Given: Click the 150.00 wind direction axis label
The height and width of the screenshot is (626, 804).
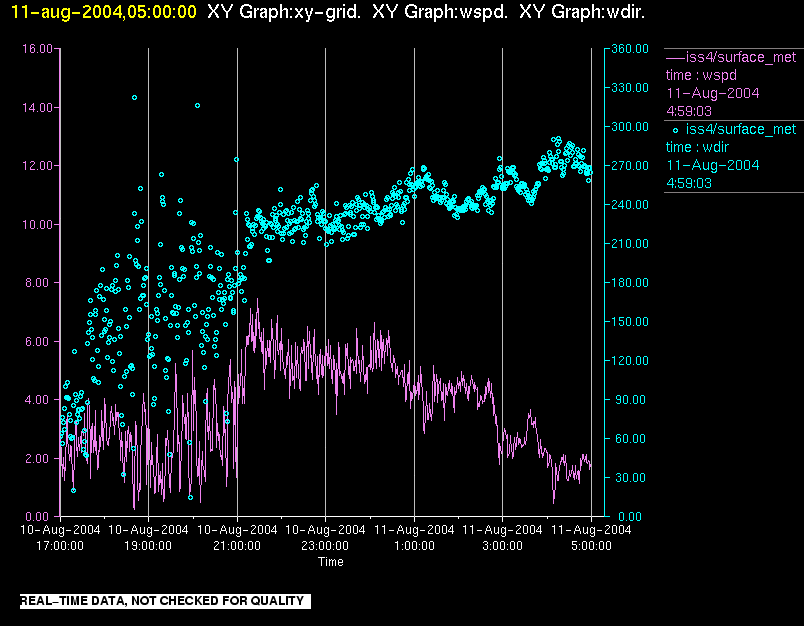Looking at the screenshot, I should coord(630,321).
